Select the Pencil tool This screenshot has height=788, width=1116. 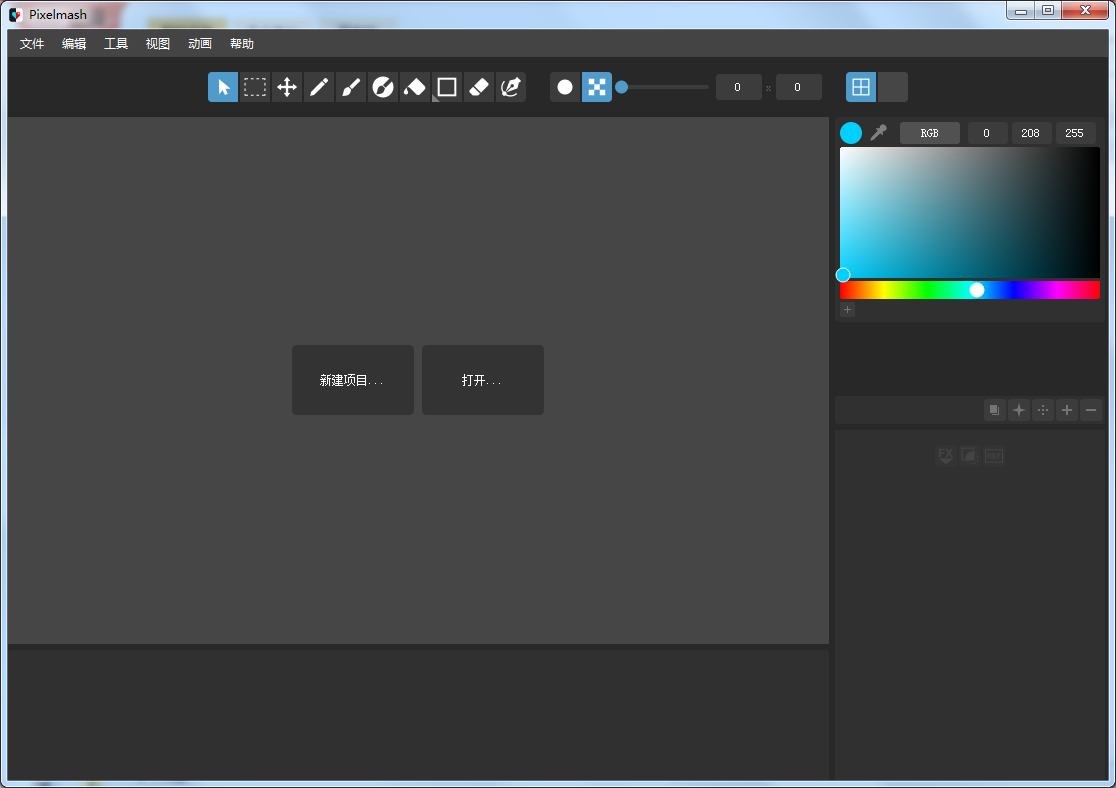[319, 87]
